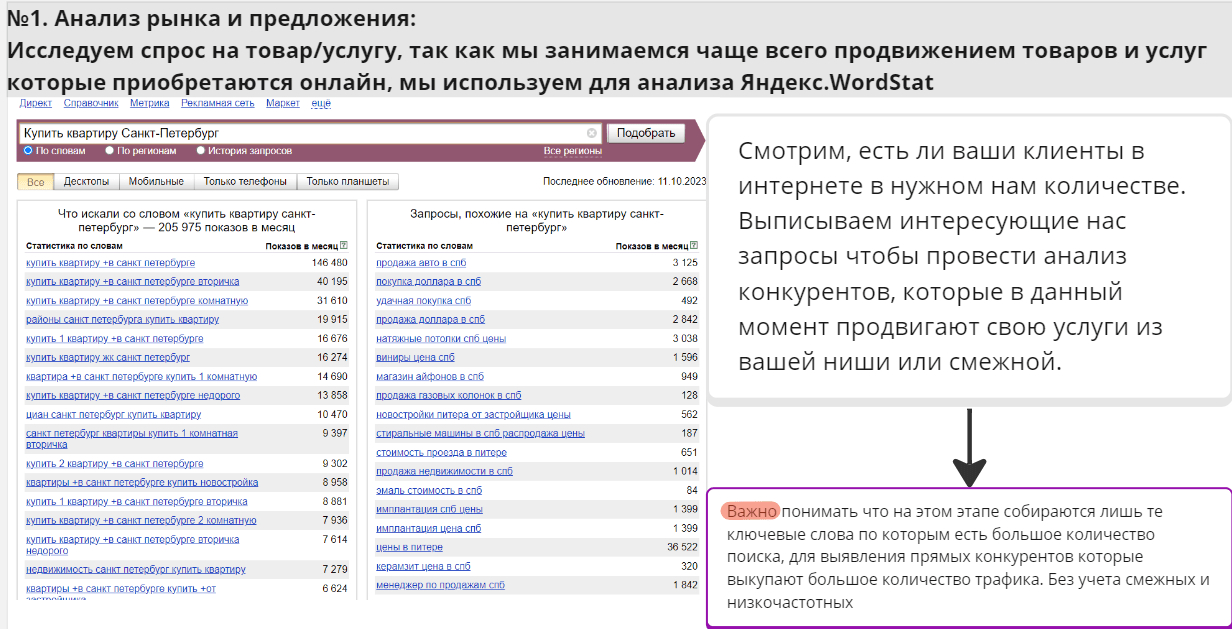This screenshot has width=1232, height=629.
Task: Click 'Последнее обновление: 11.10.2023' text
Action: click(x=625, y=182)
